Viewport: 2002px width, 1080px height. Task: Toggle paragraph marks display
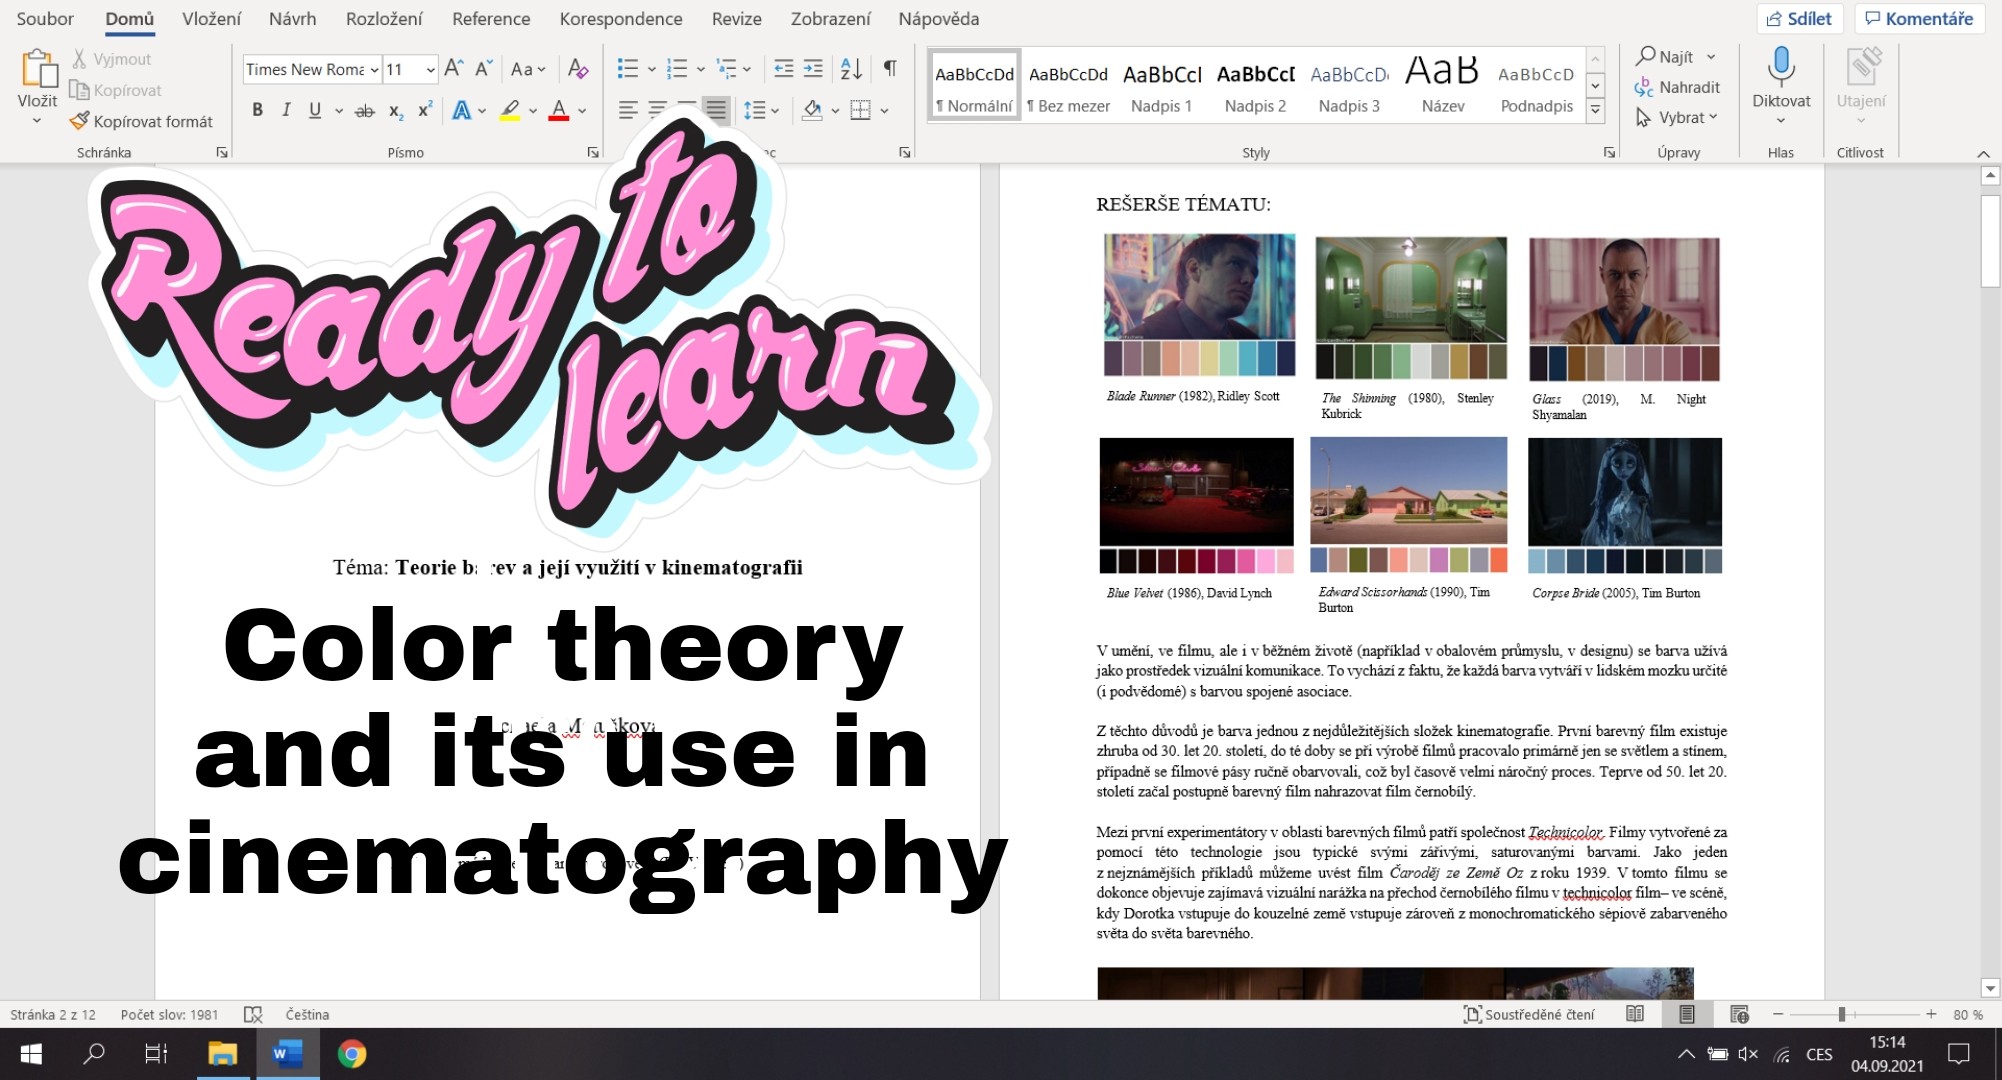coord(889,68)
